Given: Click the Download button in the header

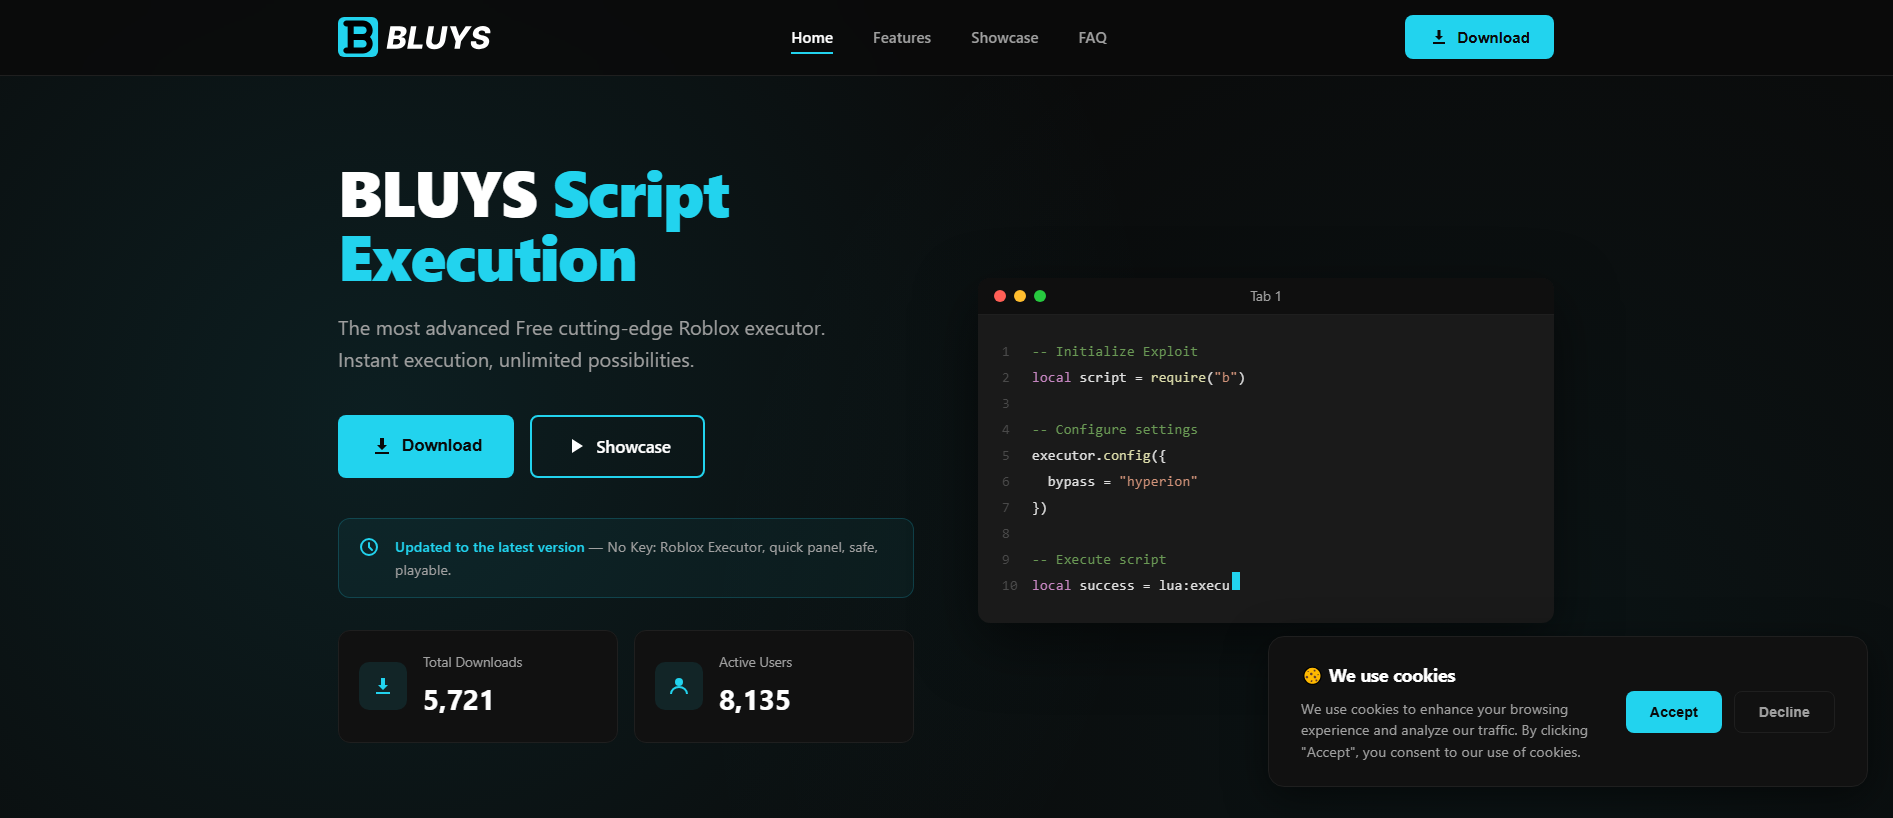Looking at the screenshot, I should coord(1479,37).
